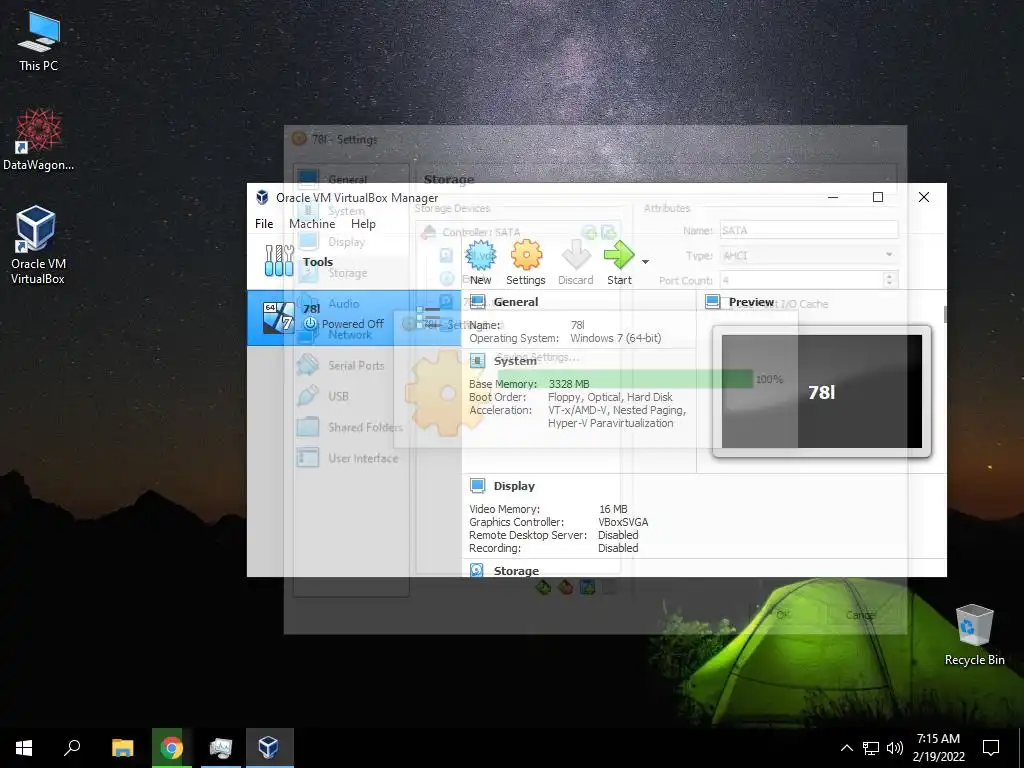Click the VirtualBox Manager title bar icon
Viewport: 1024px width, 768px height.
pos(262,197)
